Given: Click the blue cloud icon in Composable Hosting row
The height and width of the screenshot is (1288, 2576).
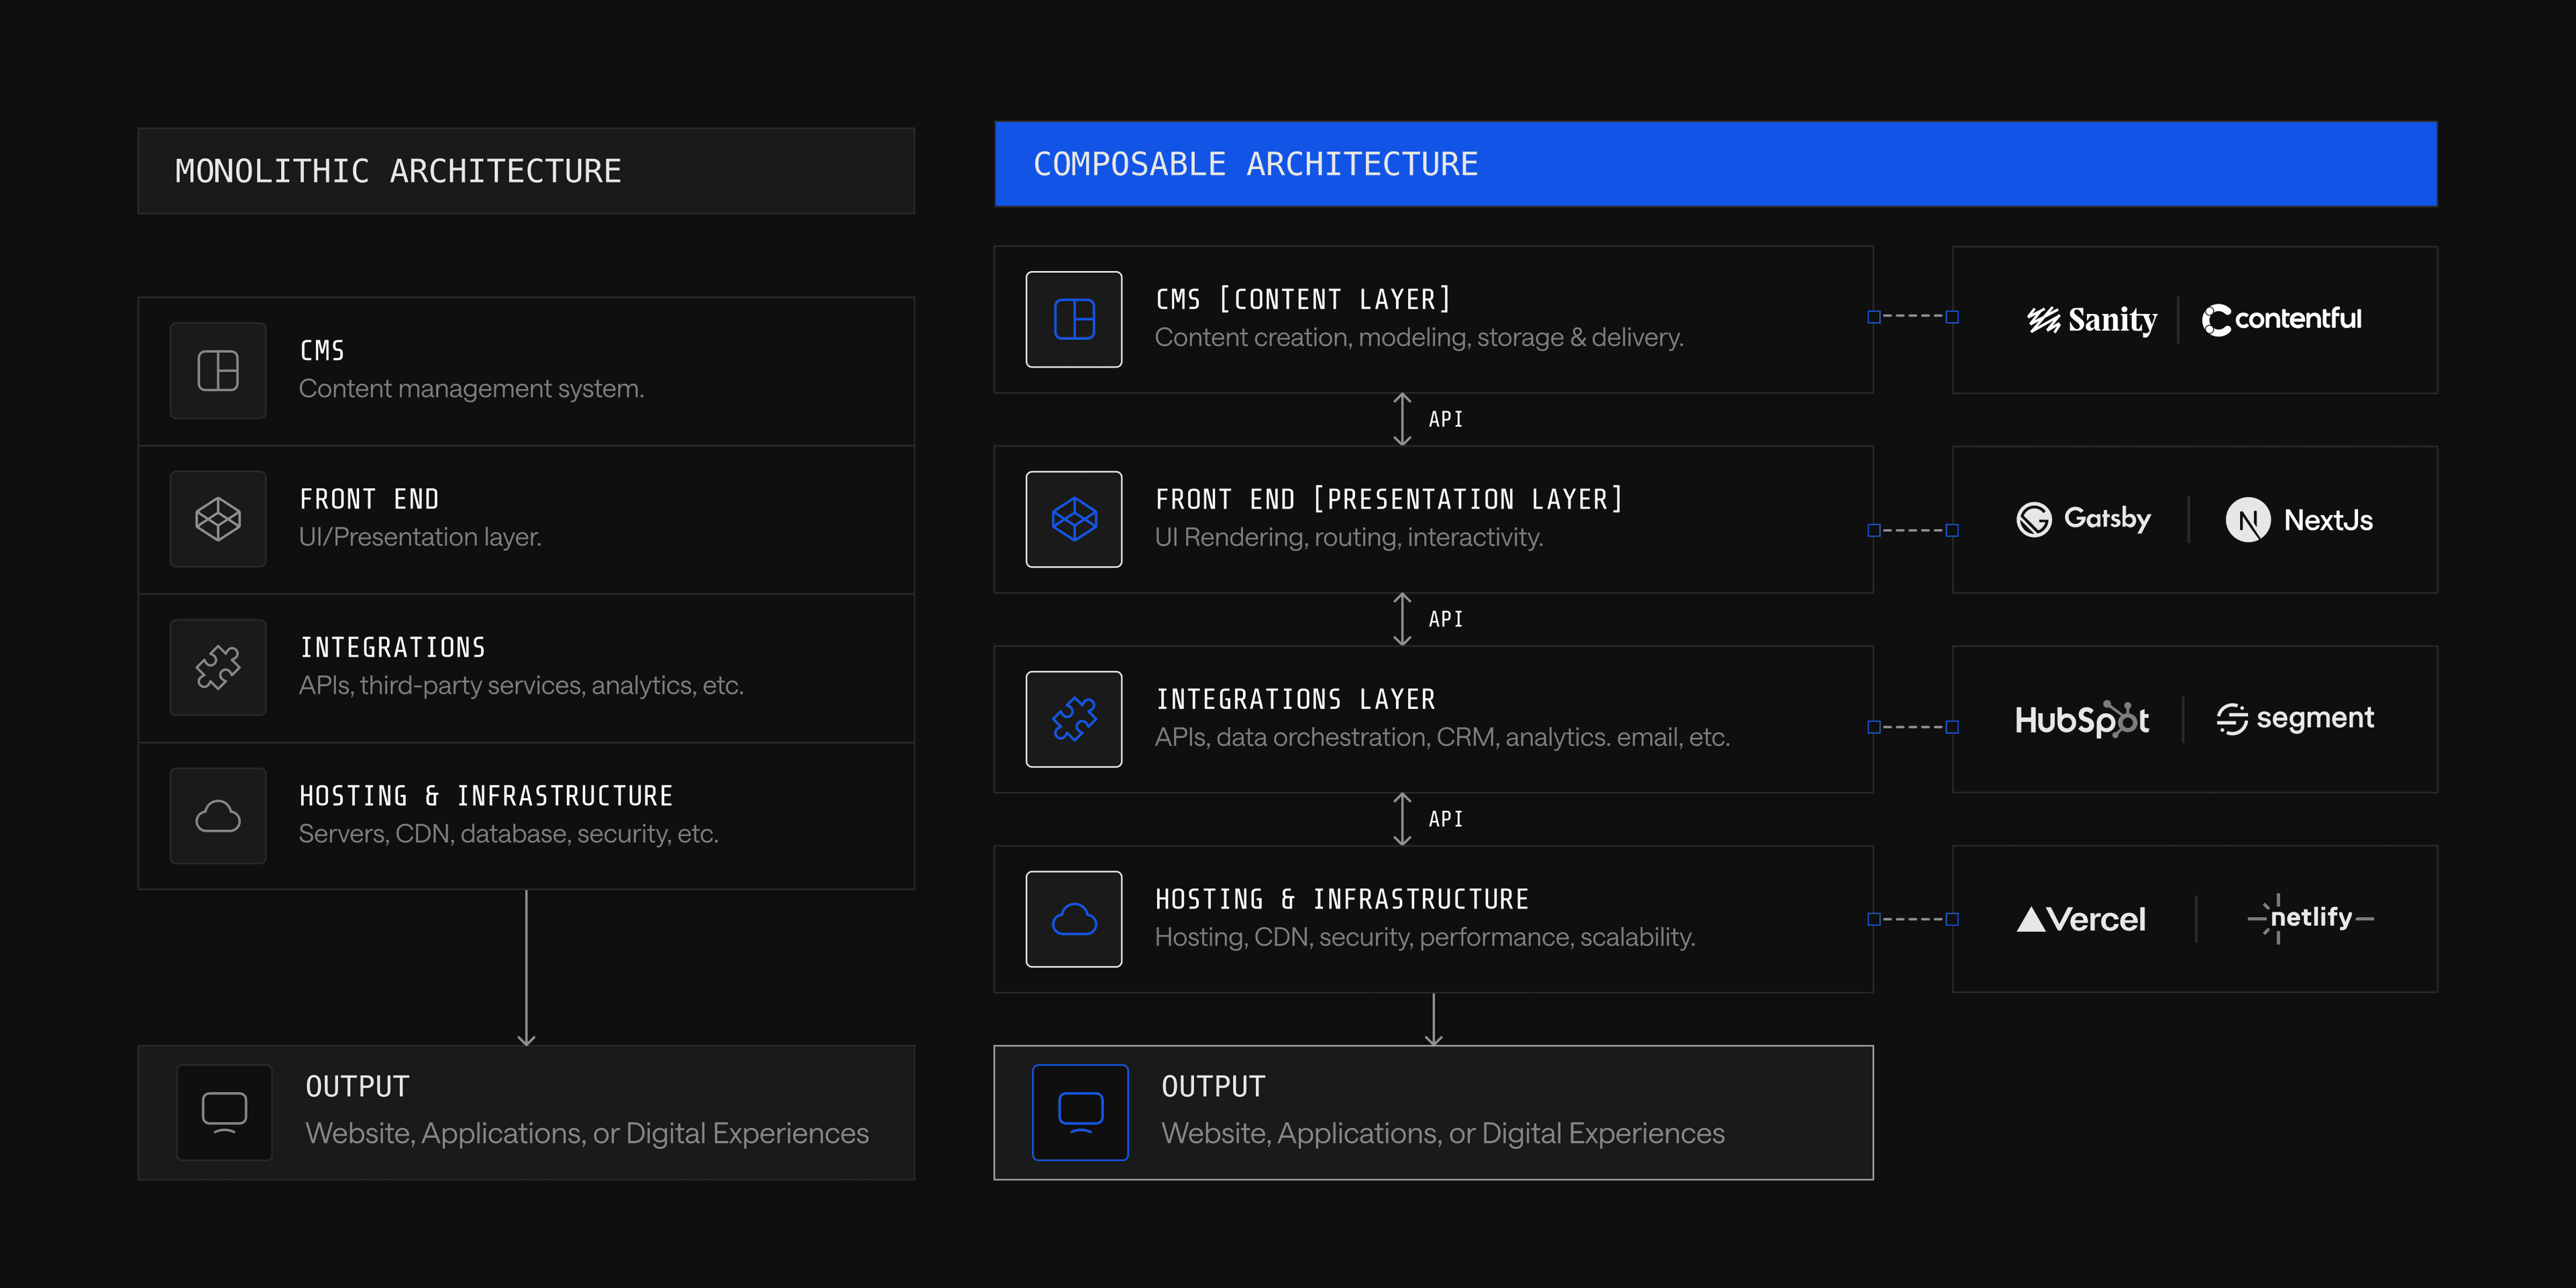Looking at the screenshot, I should 1074,919.
